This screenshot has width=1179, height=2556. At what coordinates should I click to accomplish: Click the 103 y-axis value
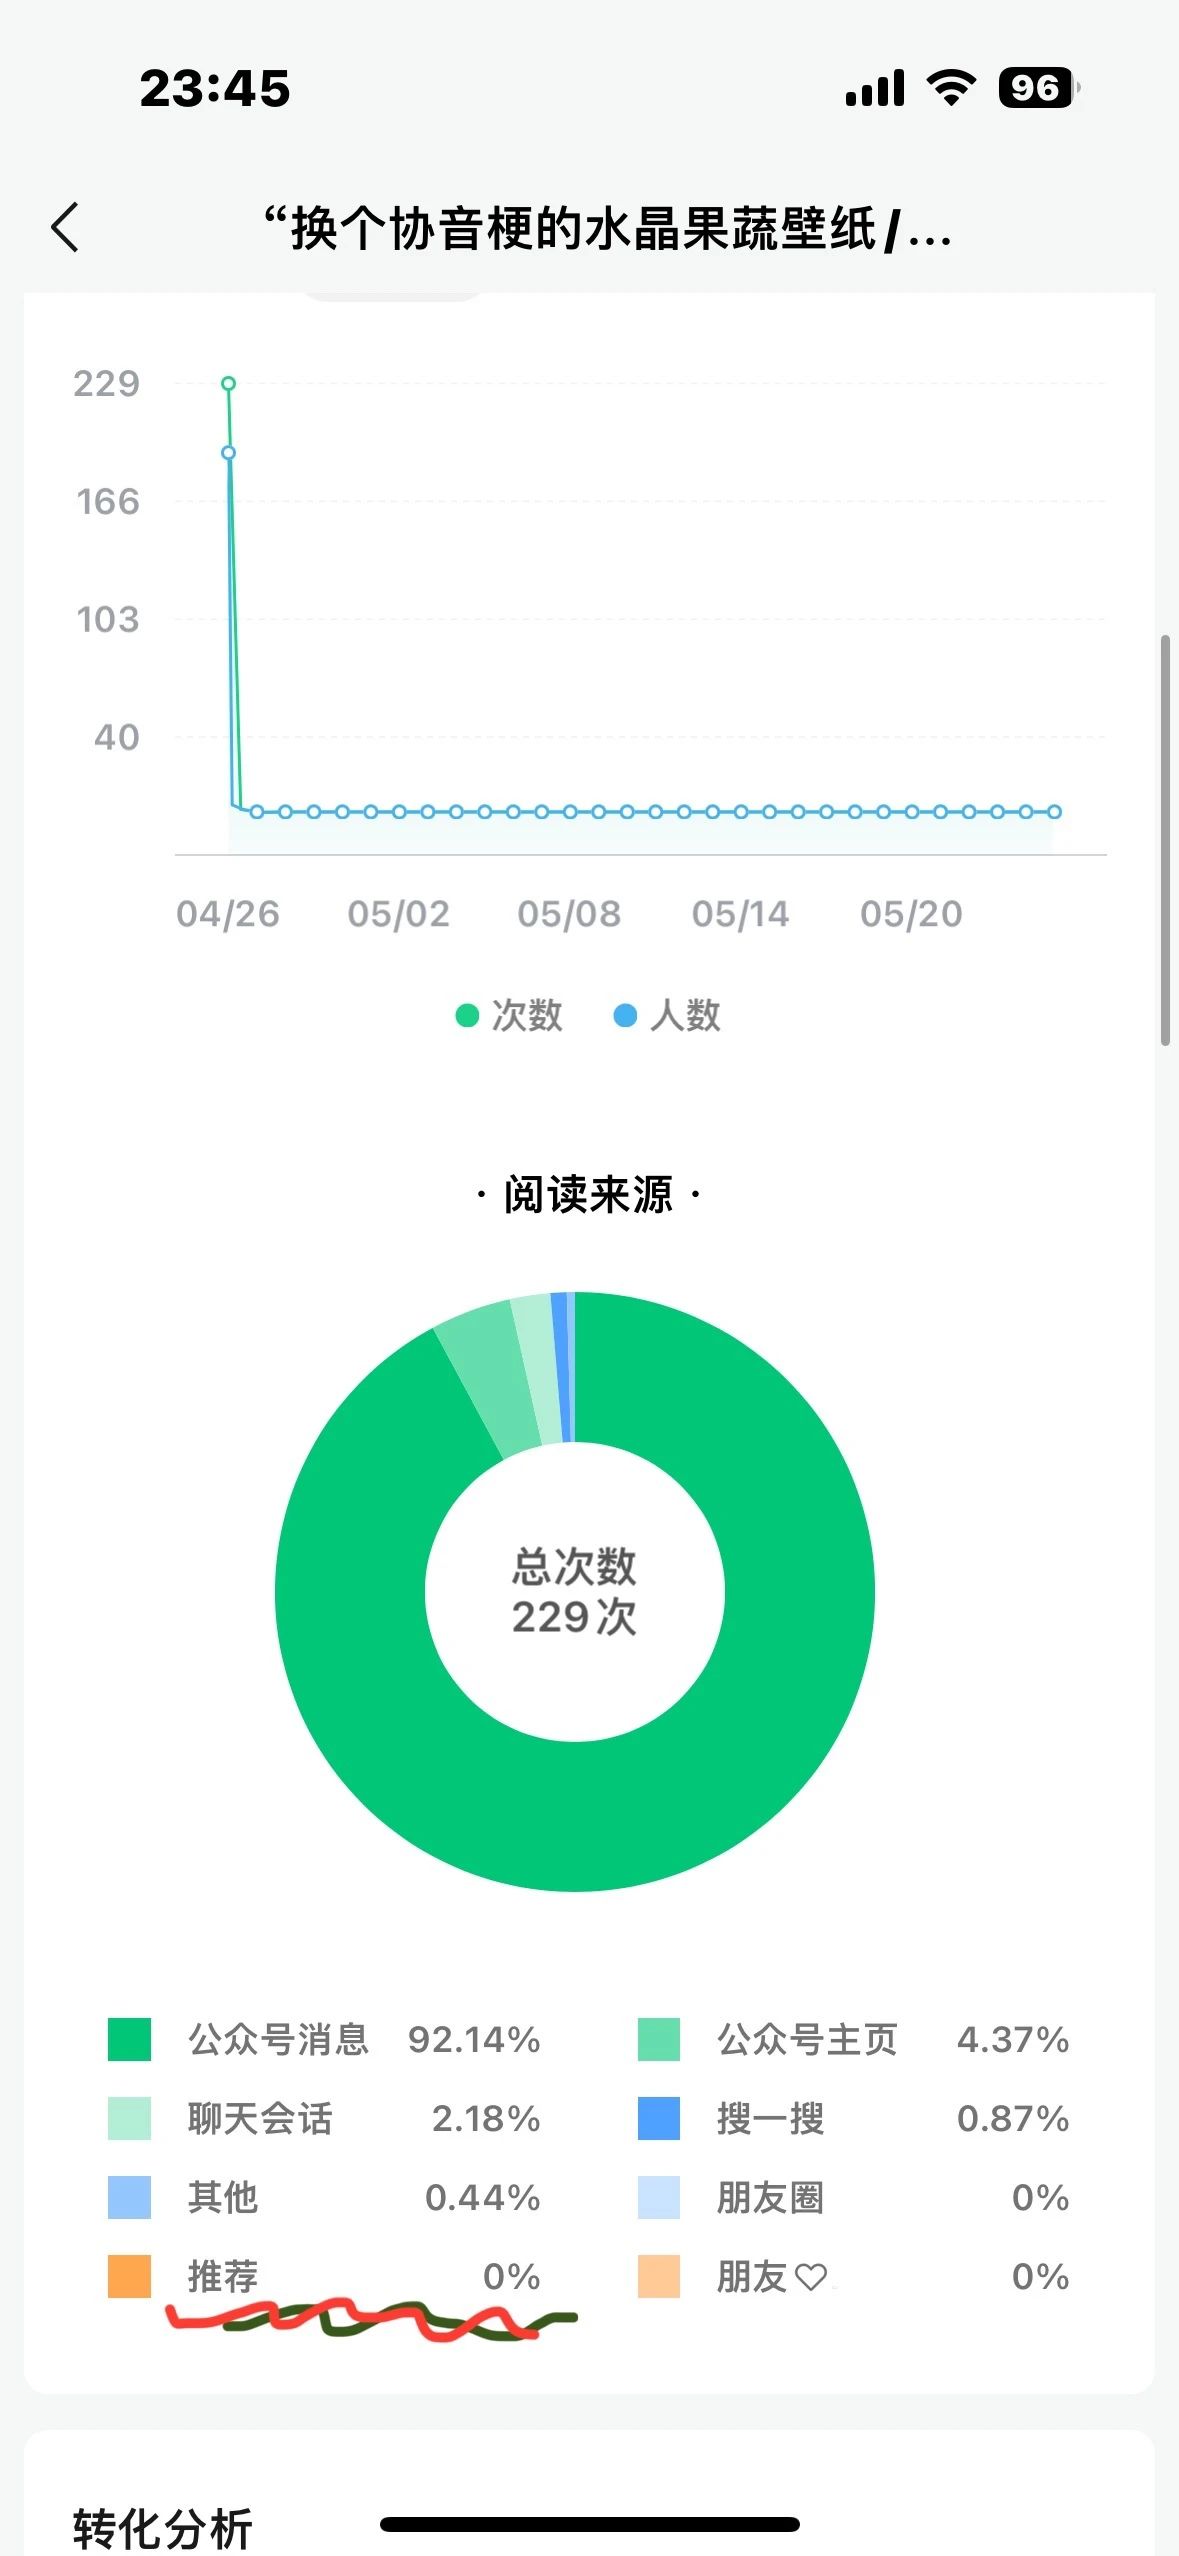coord(108,619)
